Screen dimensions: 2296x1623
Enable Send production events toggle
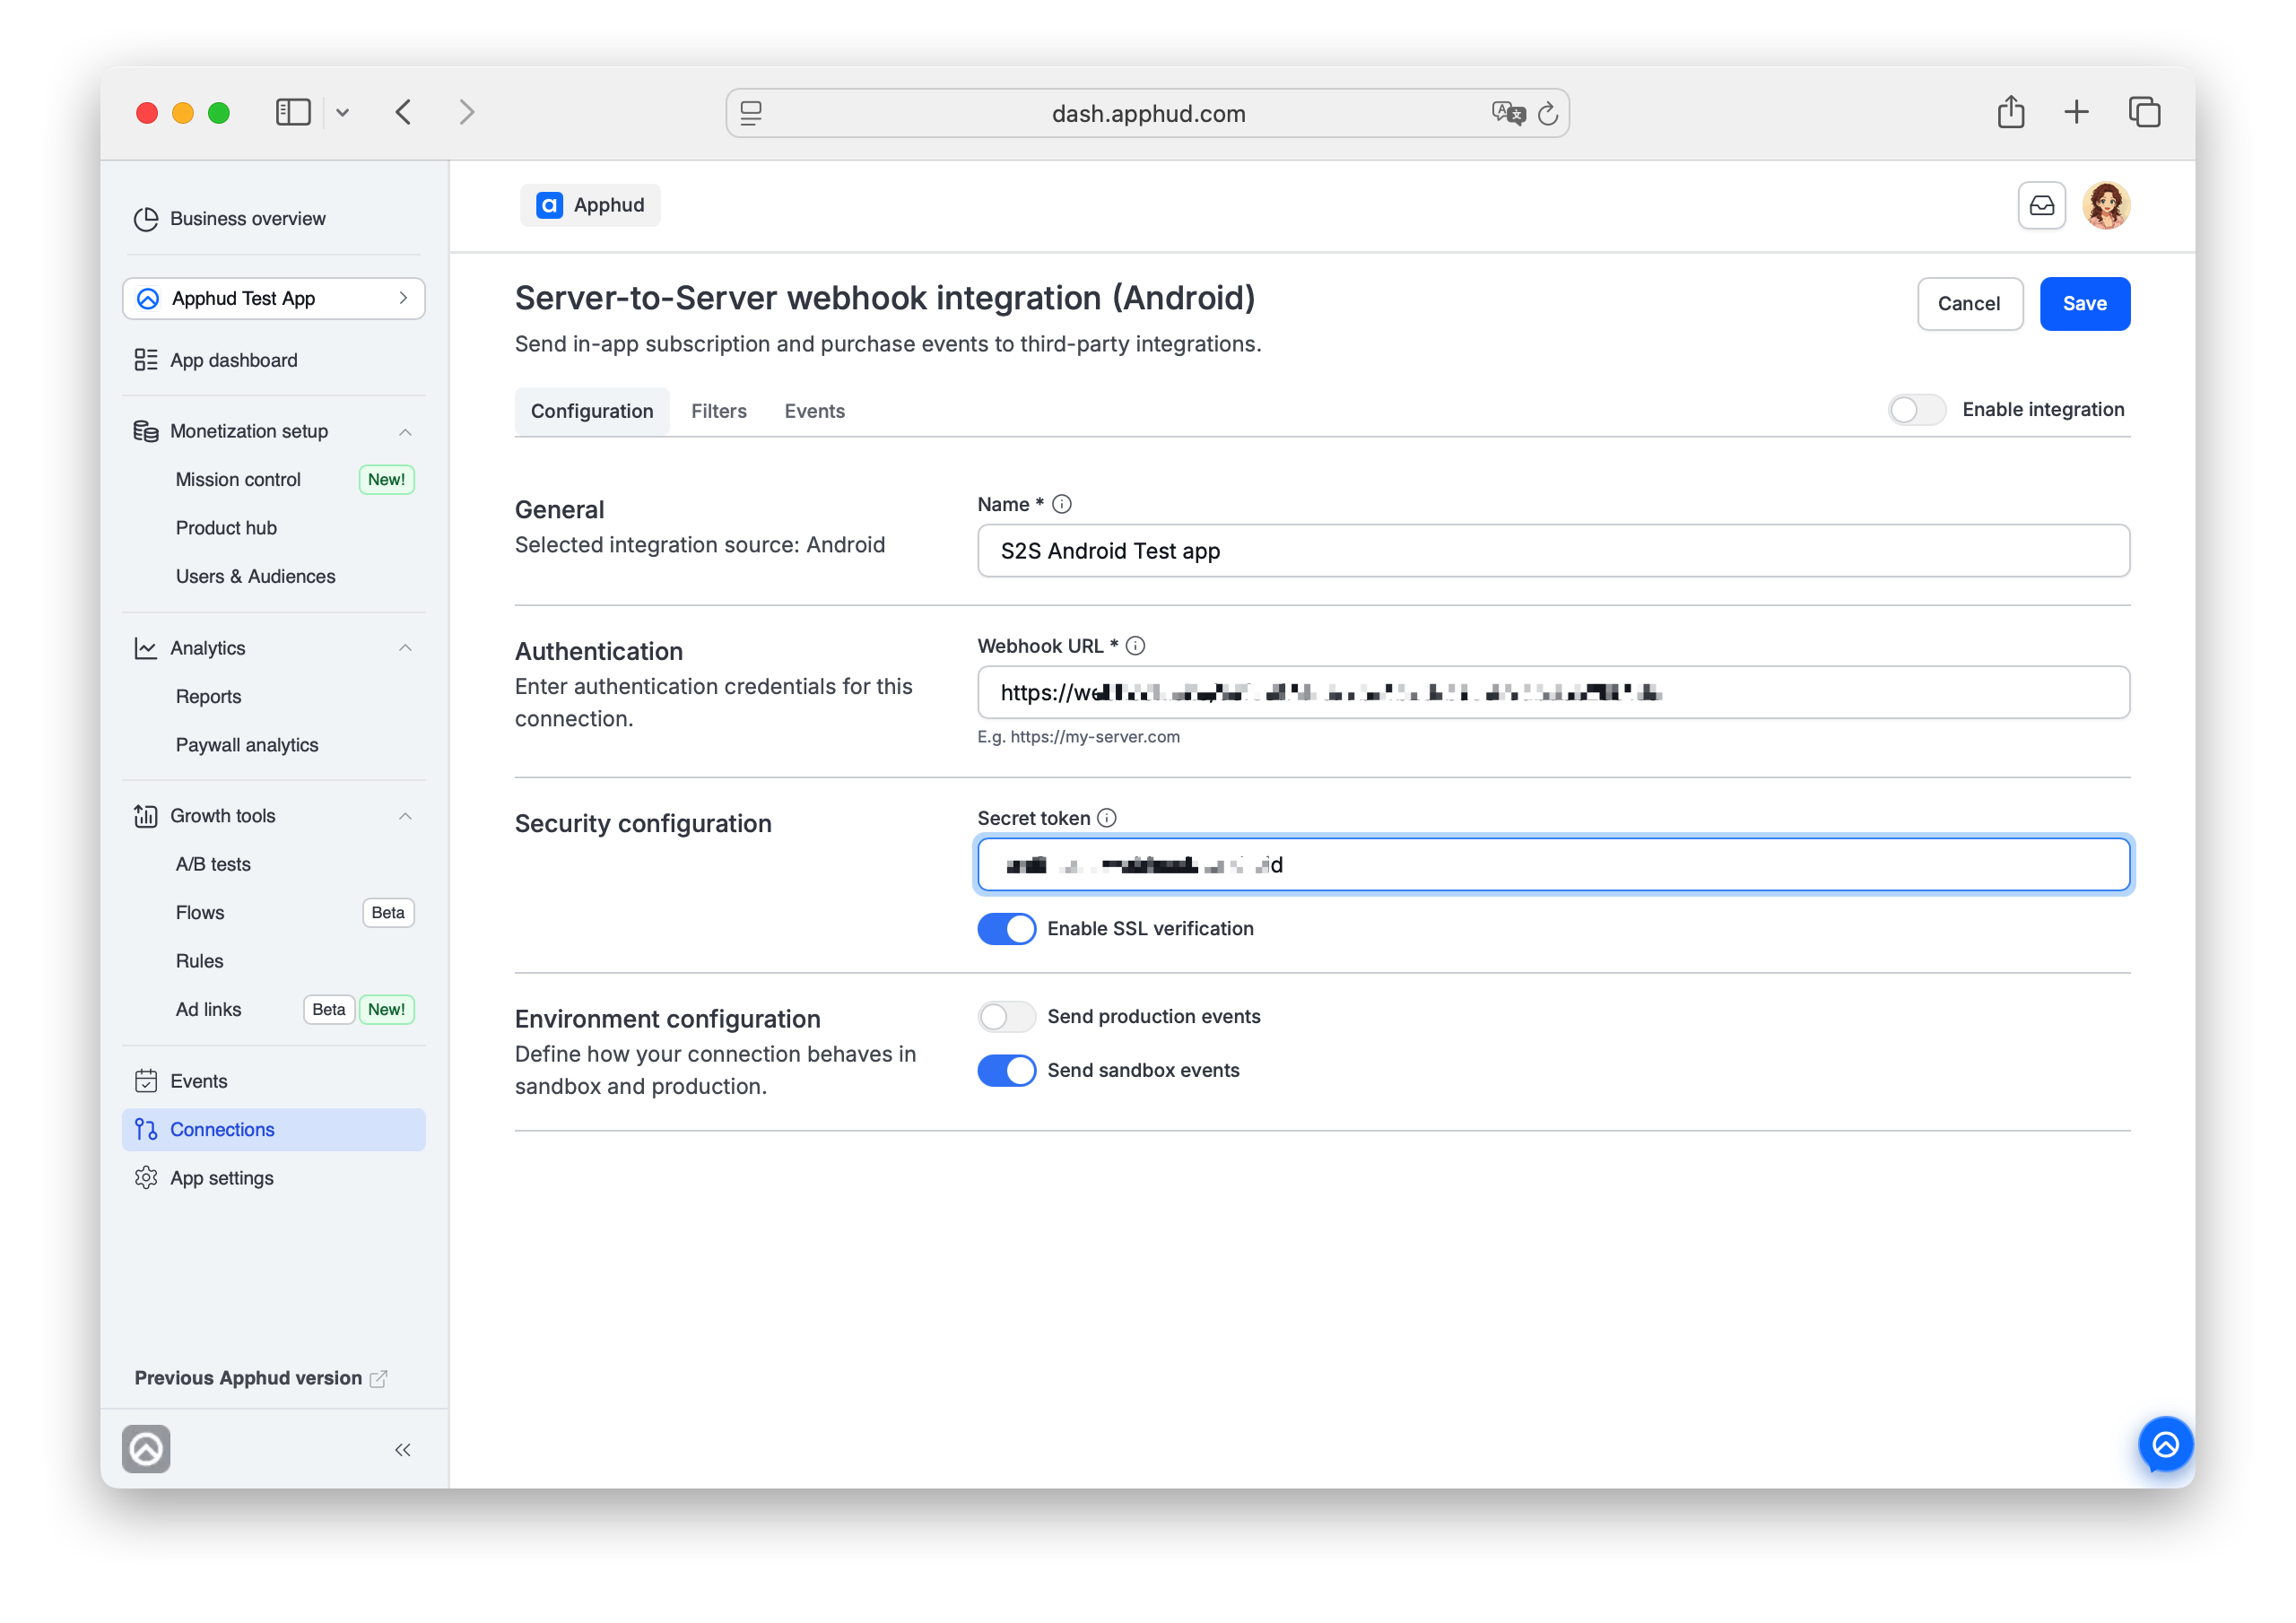[x=1006, y=1016]
